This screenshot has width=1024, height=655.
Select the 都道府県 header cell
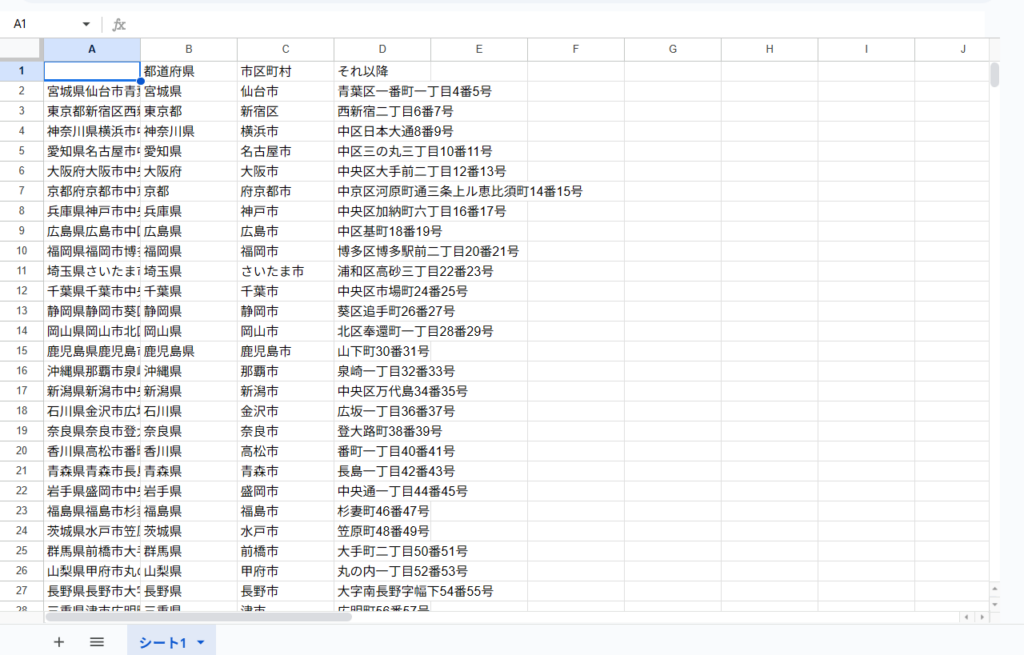point(188,71)
